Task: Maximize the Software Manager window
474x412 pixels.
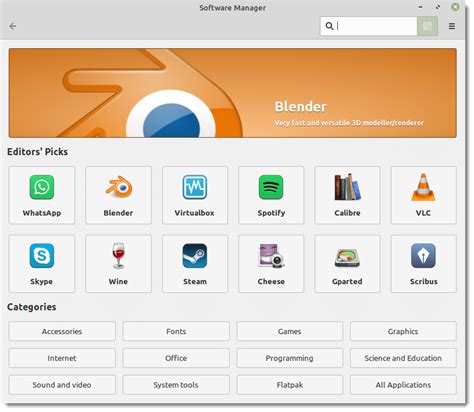Action: 438,7
